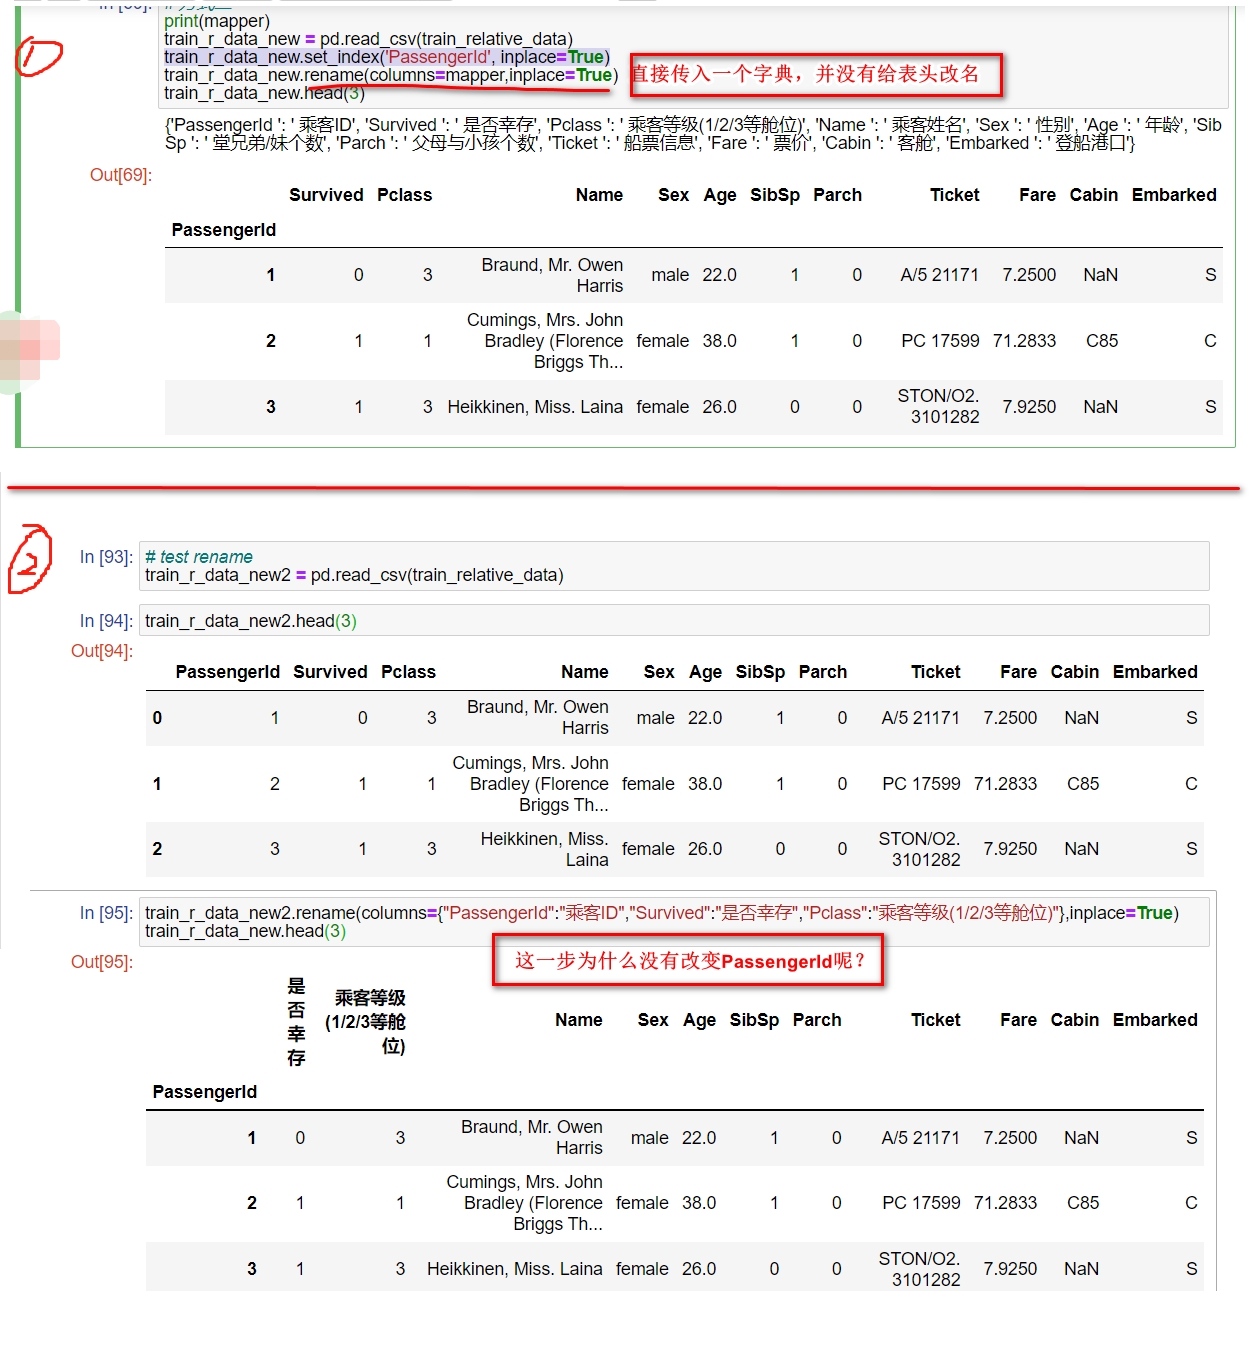Screen dimensions: 1251x1359
Task: Click 是否幸存 column header in Out[95] table
Action: [296, 1022]
